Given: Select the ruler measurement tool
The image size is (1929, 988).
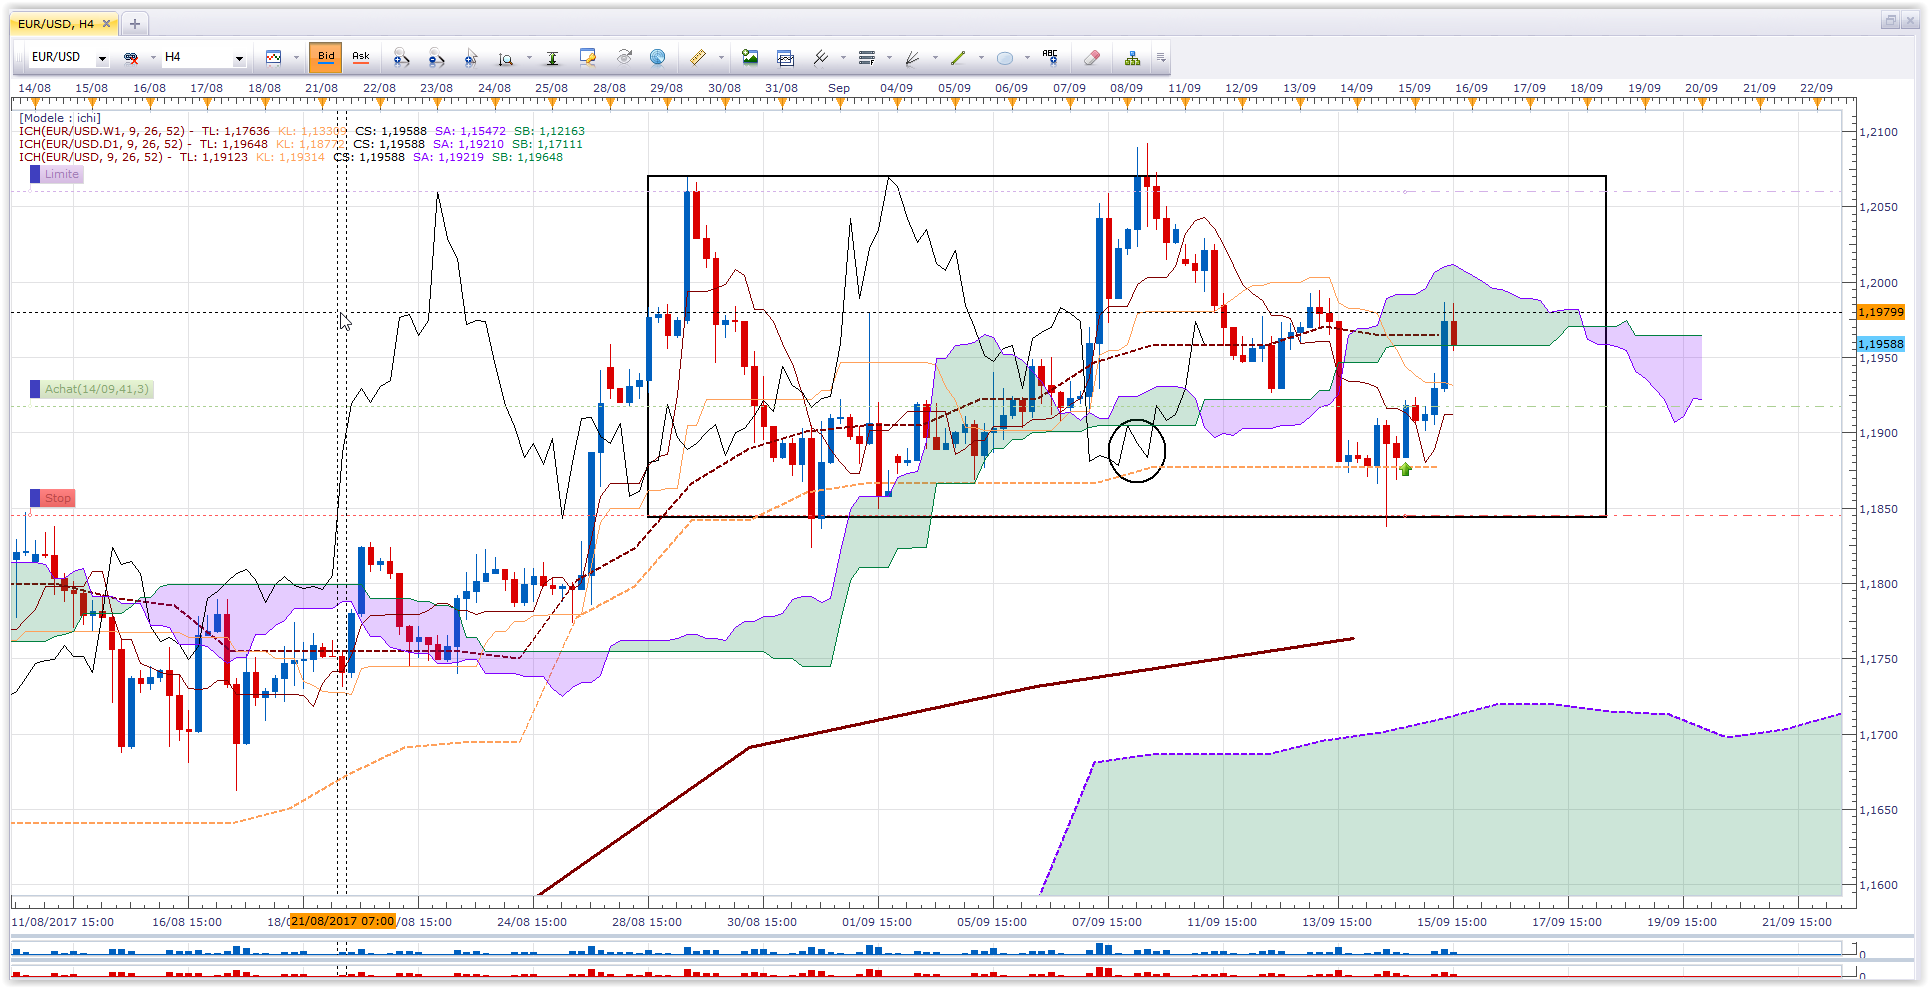Looking at the screenshot, I should [x=698, y=58].
